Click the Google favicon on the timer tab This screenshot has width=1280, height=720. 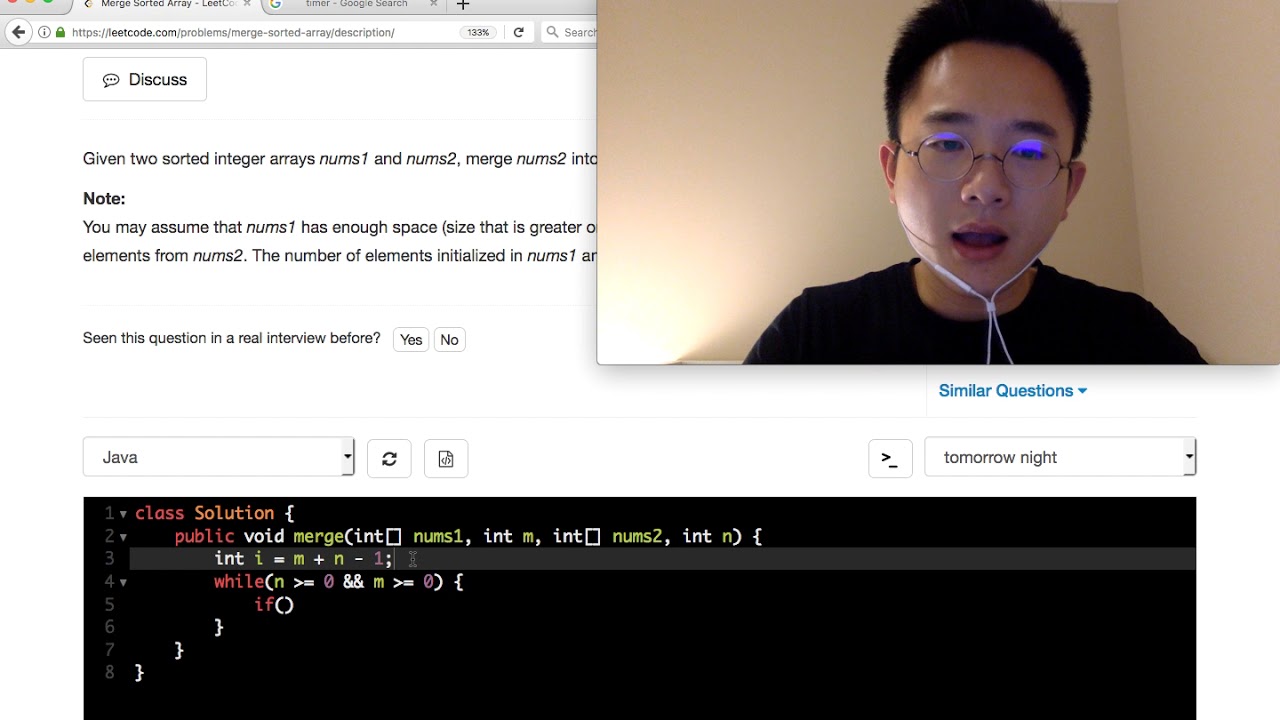point(276,4)
